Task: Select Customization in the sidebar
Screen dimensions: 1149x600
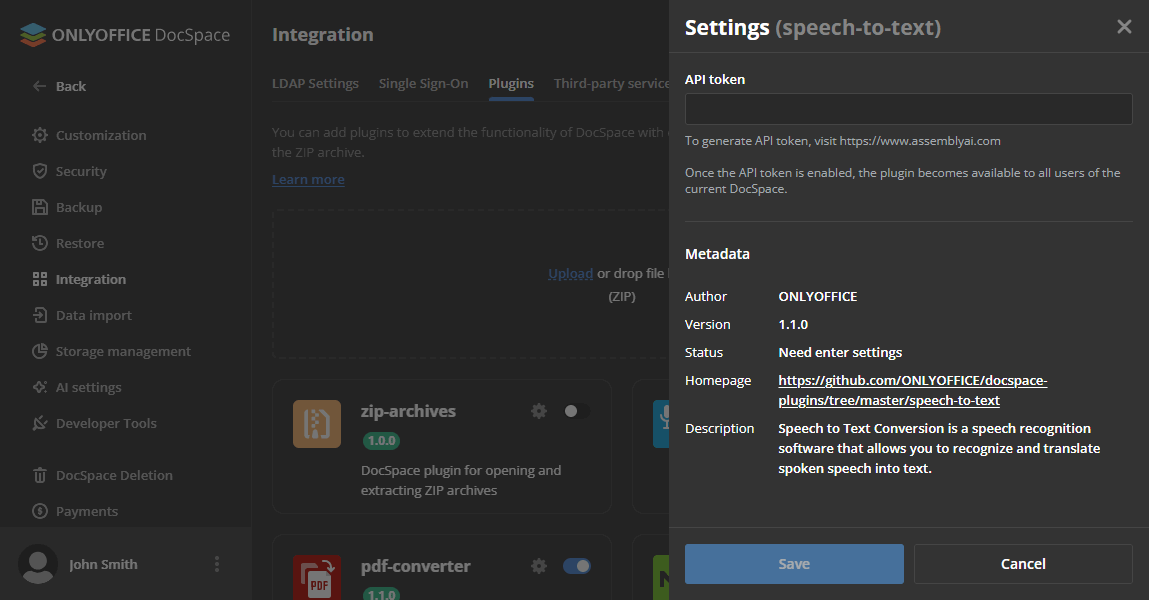Action: tap(100, 135)
